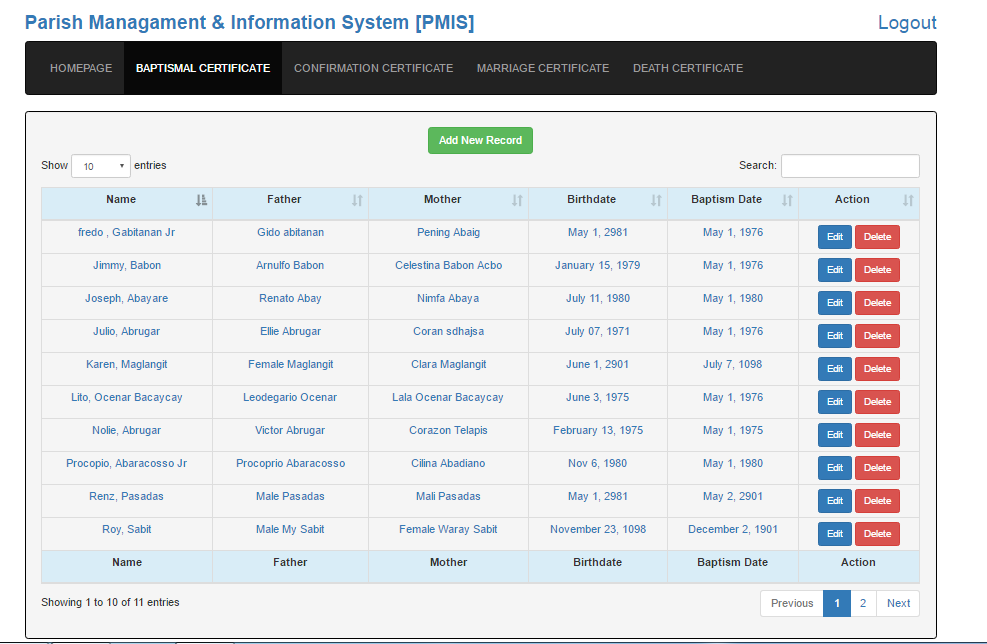Select the birthdate 'November 23, 1098'
The image size is (987, 644).
click(598, 529)
